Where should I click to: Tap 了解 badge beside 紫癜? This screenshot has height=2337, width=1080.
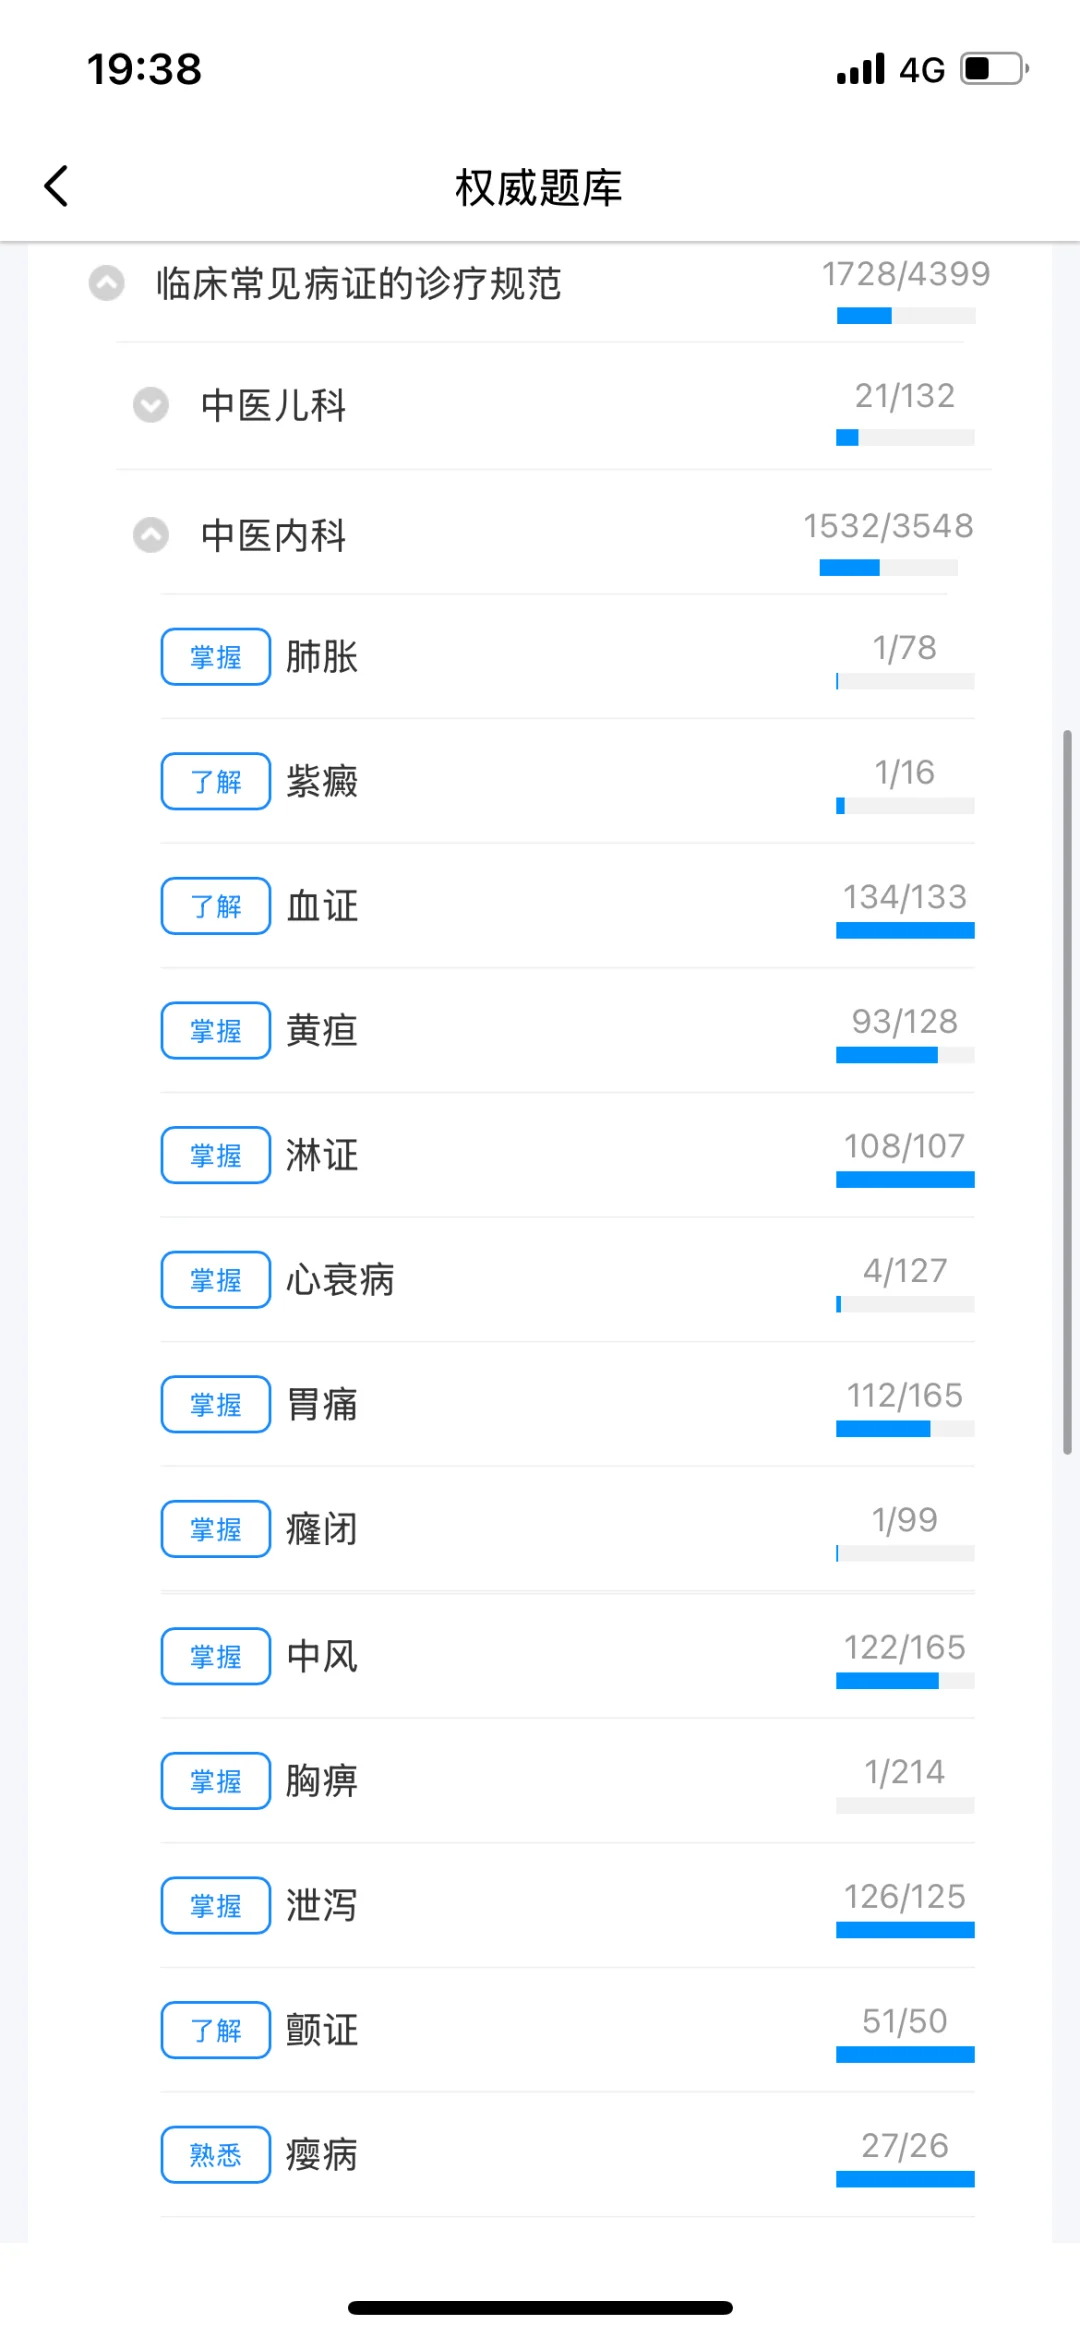(x=216, y=781)
